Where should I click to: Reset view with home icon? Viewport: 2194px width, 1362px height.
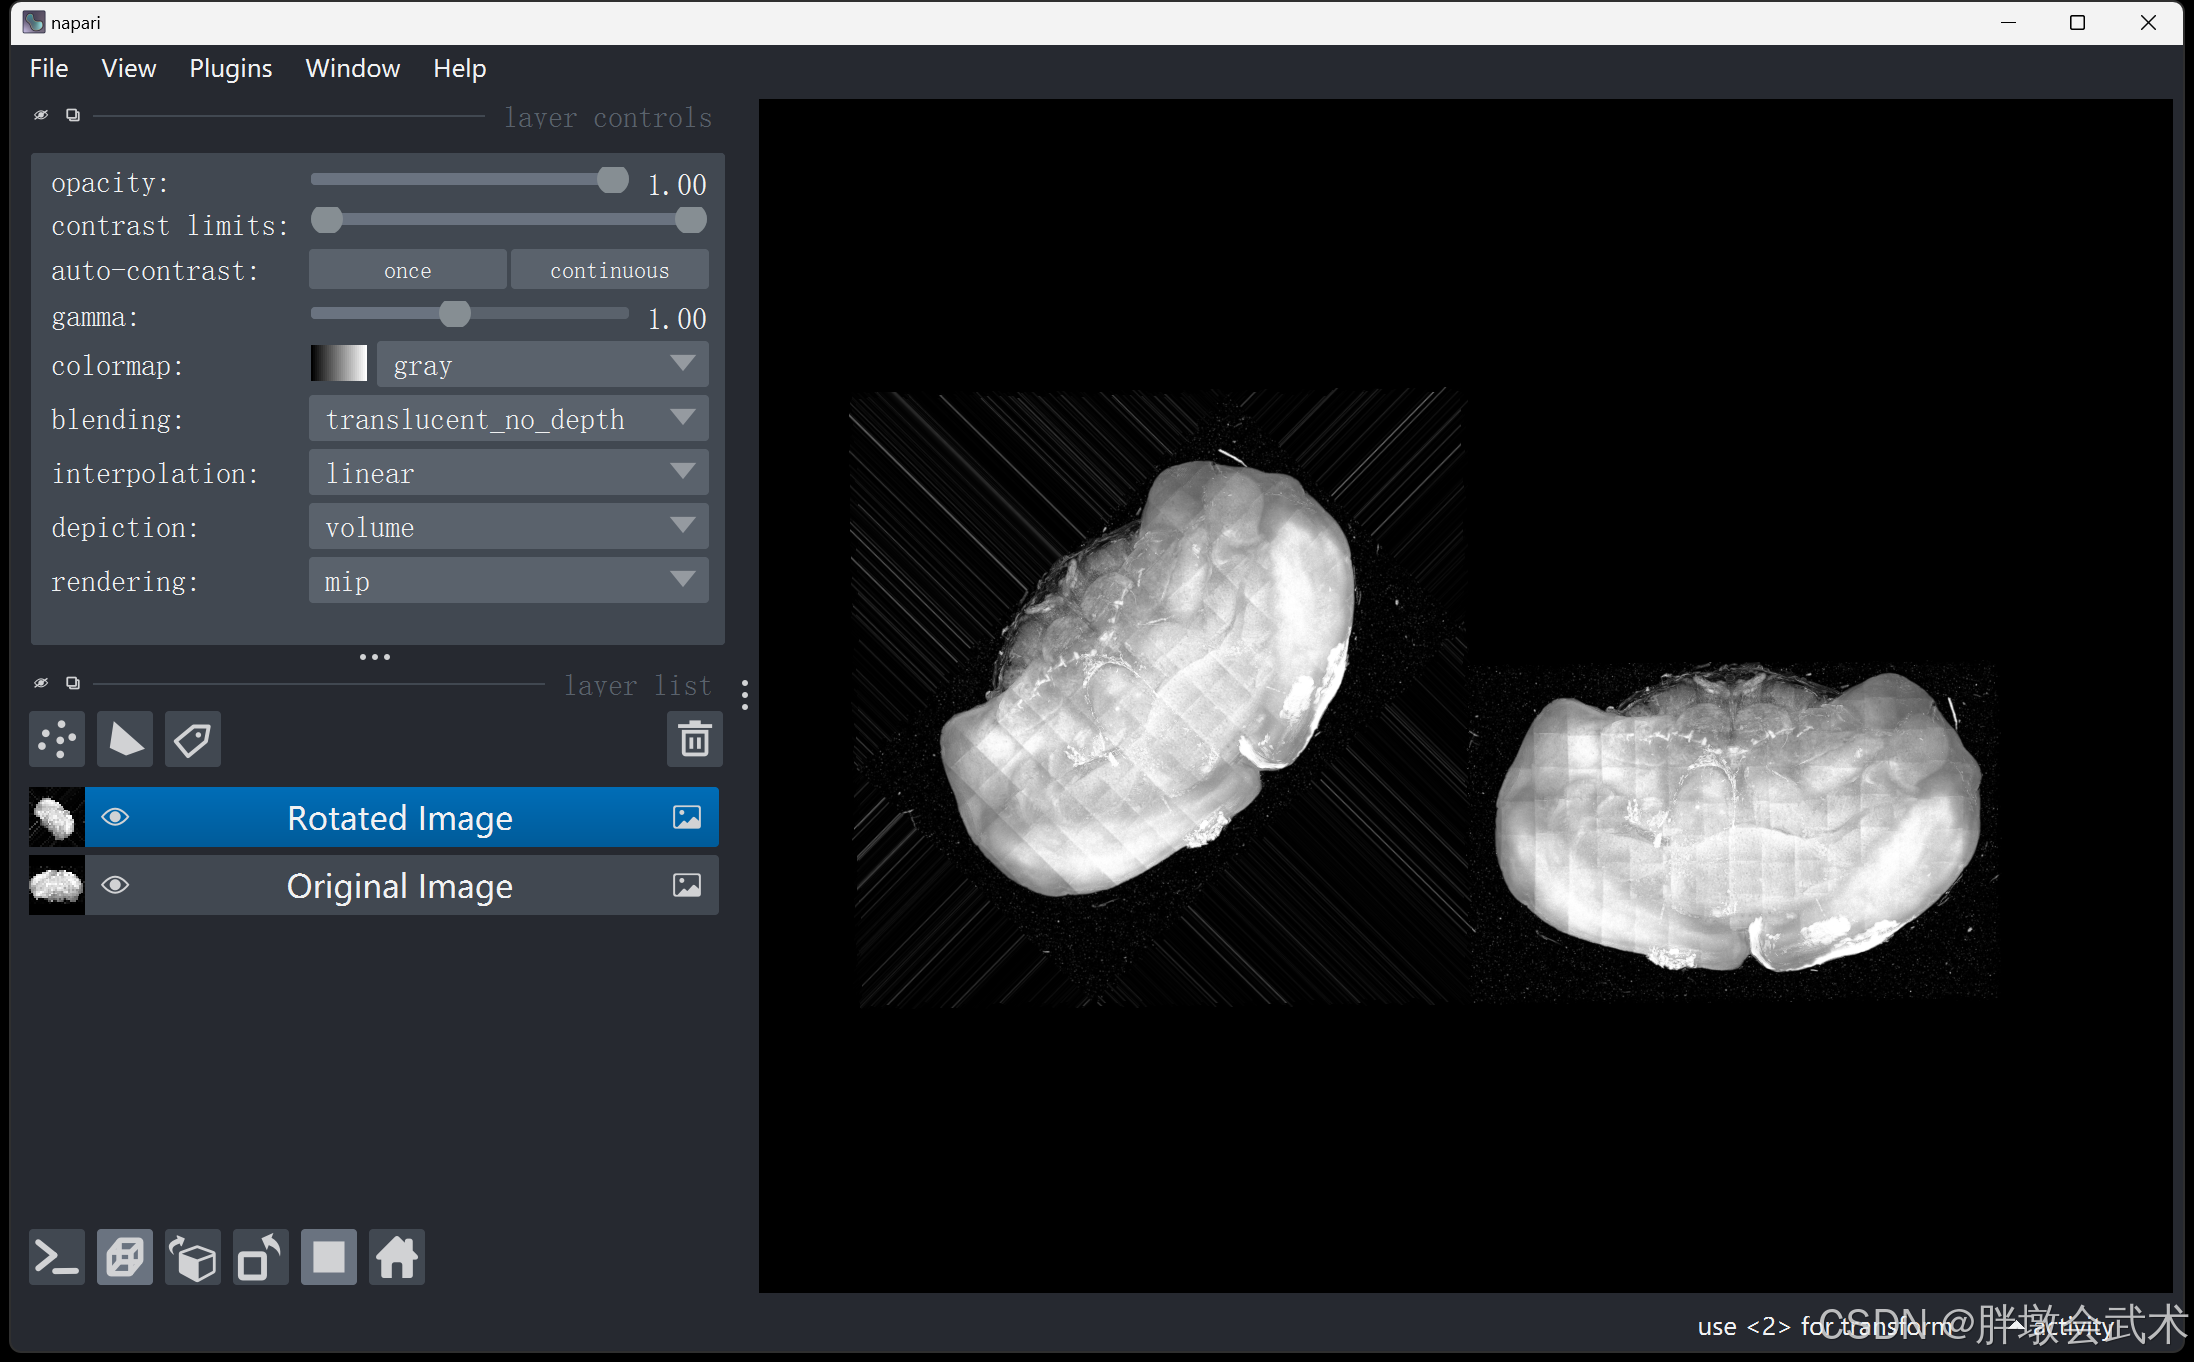point(397,1258)
